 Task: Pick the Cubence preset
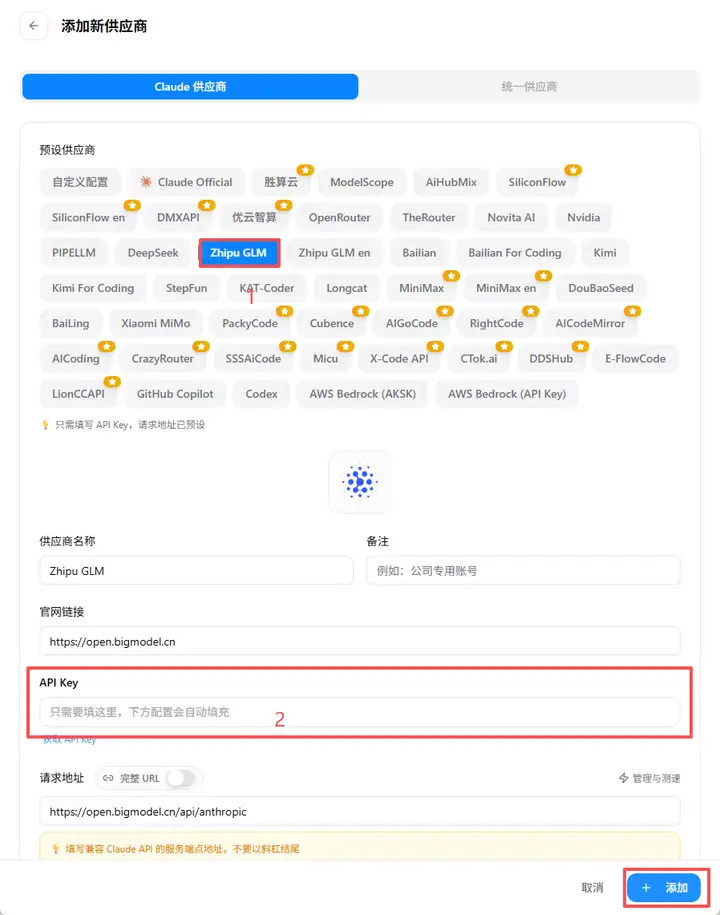pos(331,323)
